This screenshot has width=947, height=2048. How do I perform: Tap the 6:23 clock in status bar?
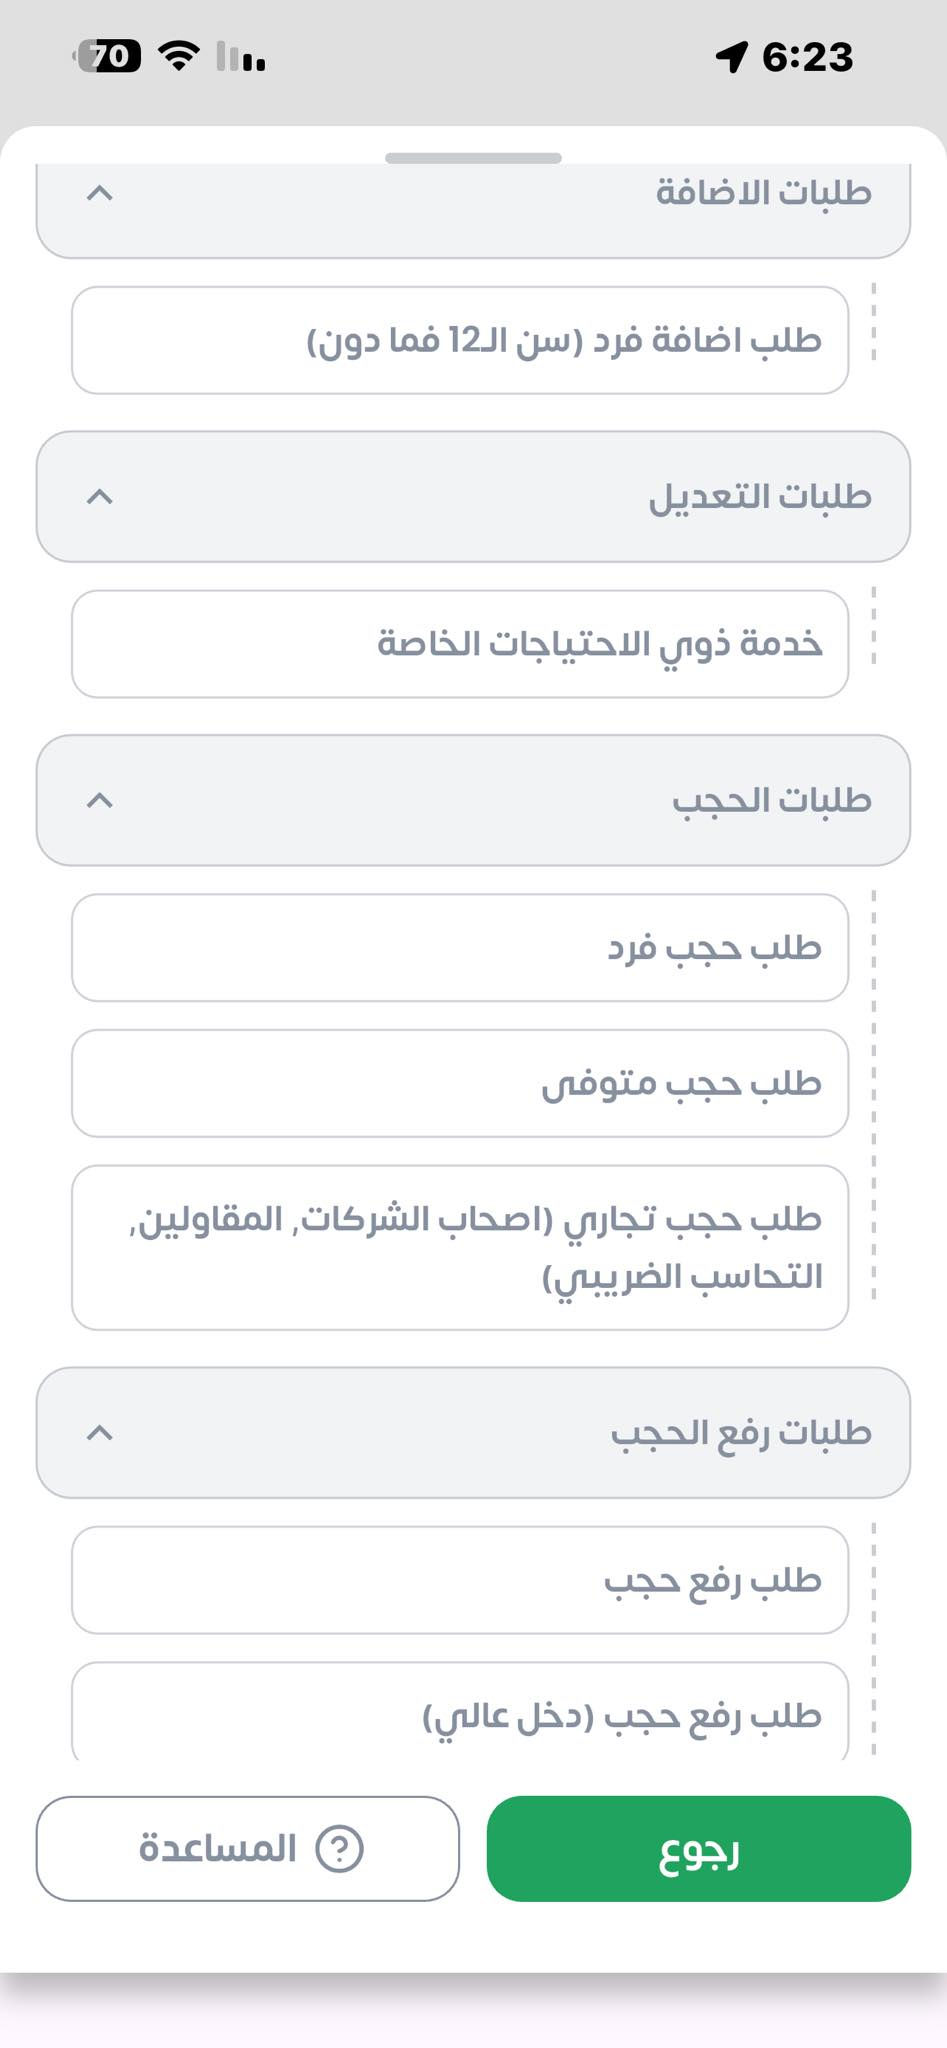[x=807, y=57]
